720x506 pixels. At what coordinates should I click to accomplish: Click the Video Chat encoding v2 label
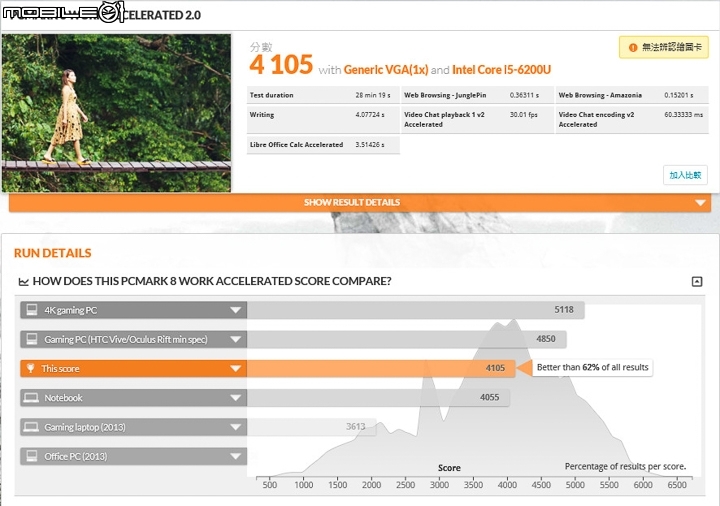point(596,119)
